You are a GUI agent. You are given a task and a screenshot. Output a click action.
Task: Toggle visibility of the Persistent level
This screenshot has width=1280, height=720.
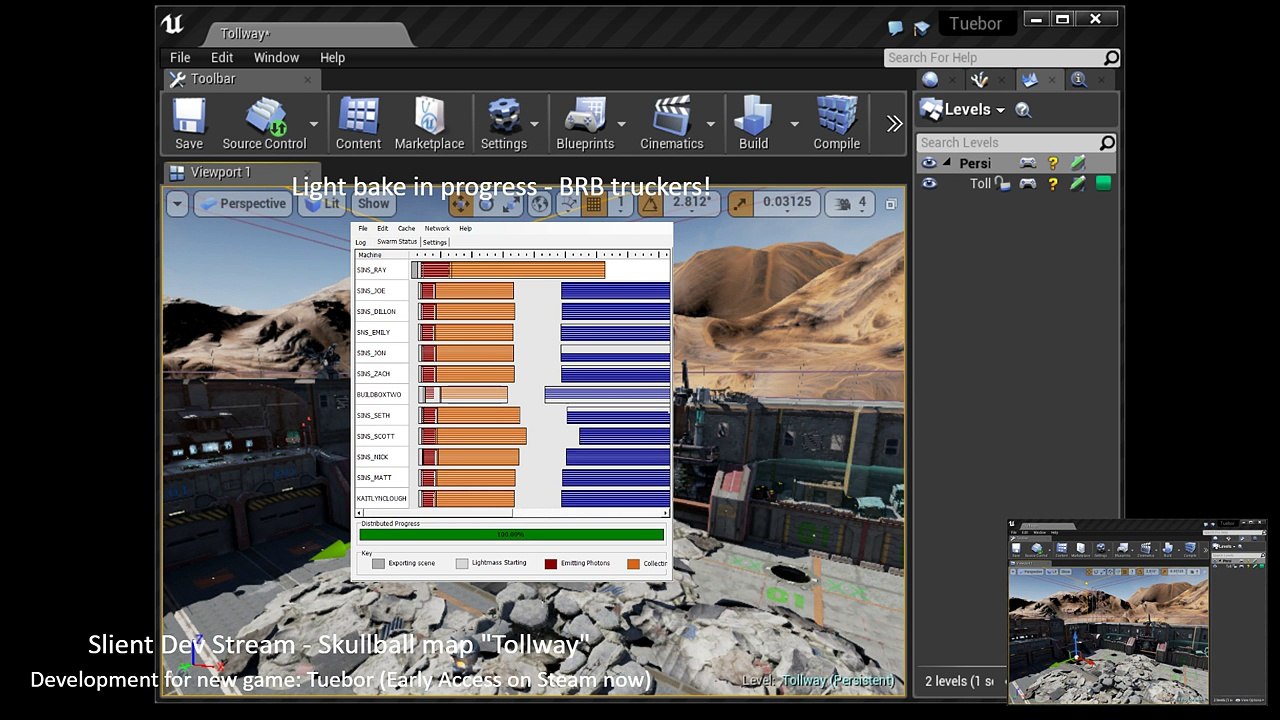click(930, 163)
